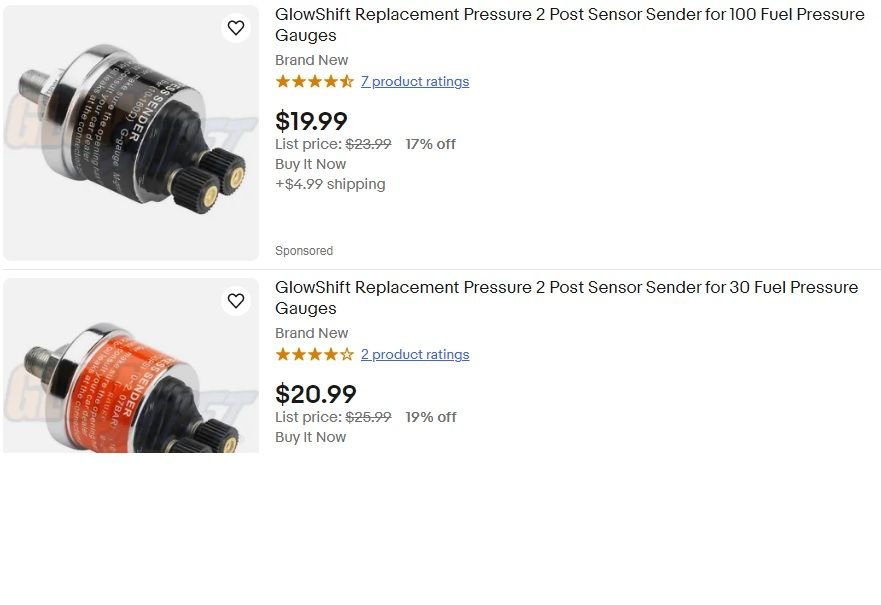Click Buy It Now under the $20.99 item
The image size is (881, 605).
310,437
